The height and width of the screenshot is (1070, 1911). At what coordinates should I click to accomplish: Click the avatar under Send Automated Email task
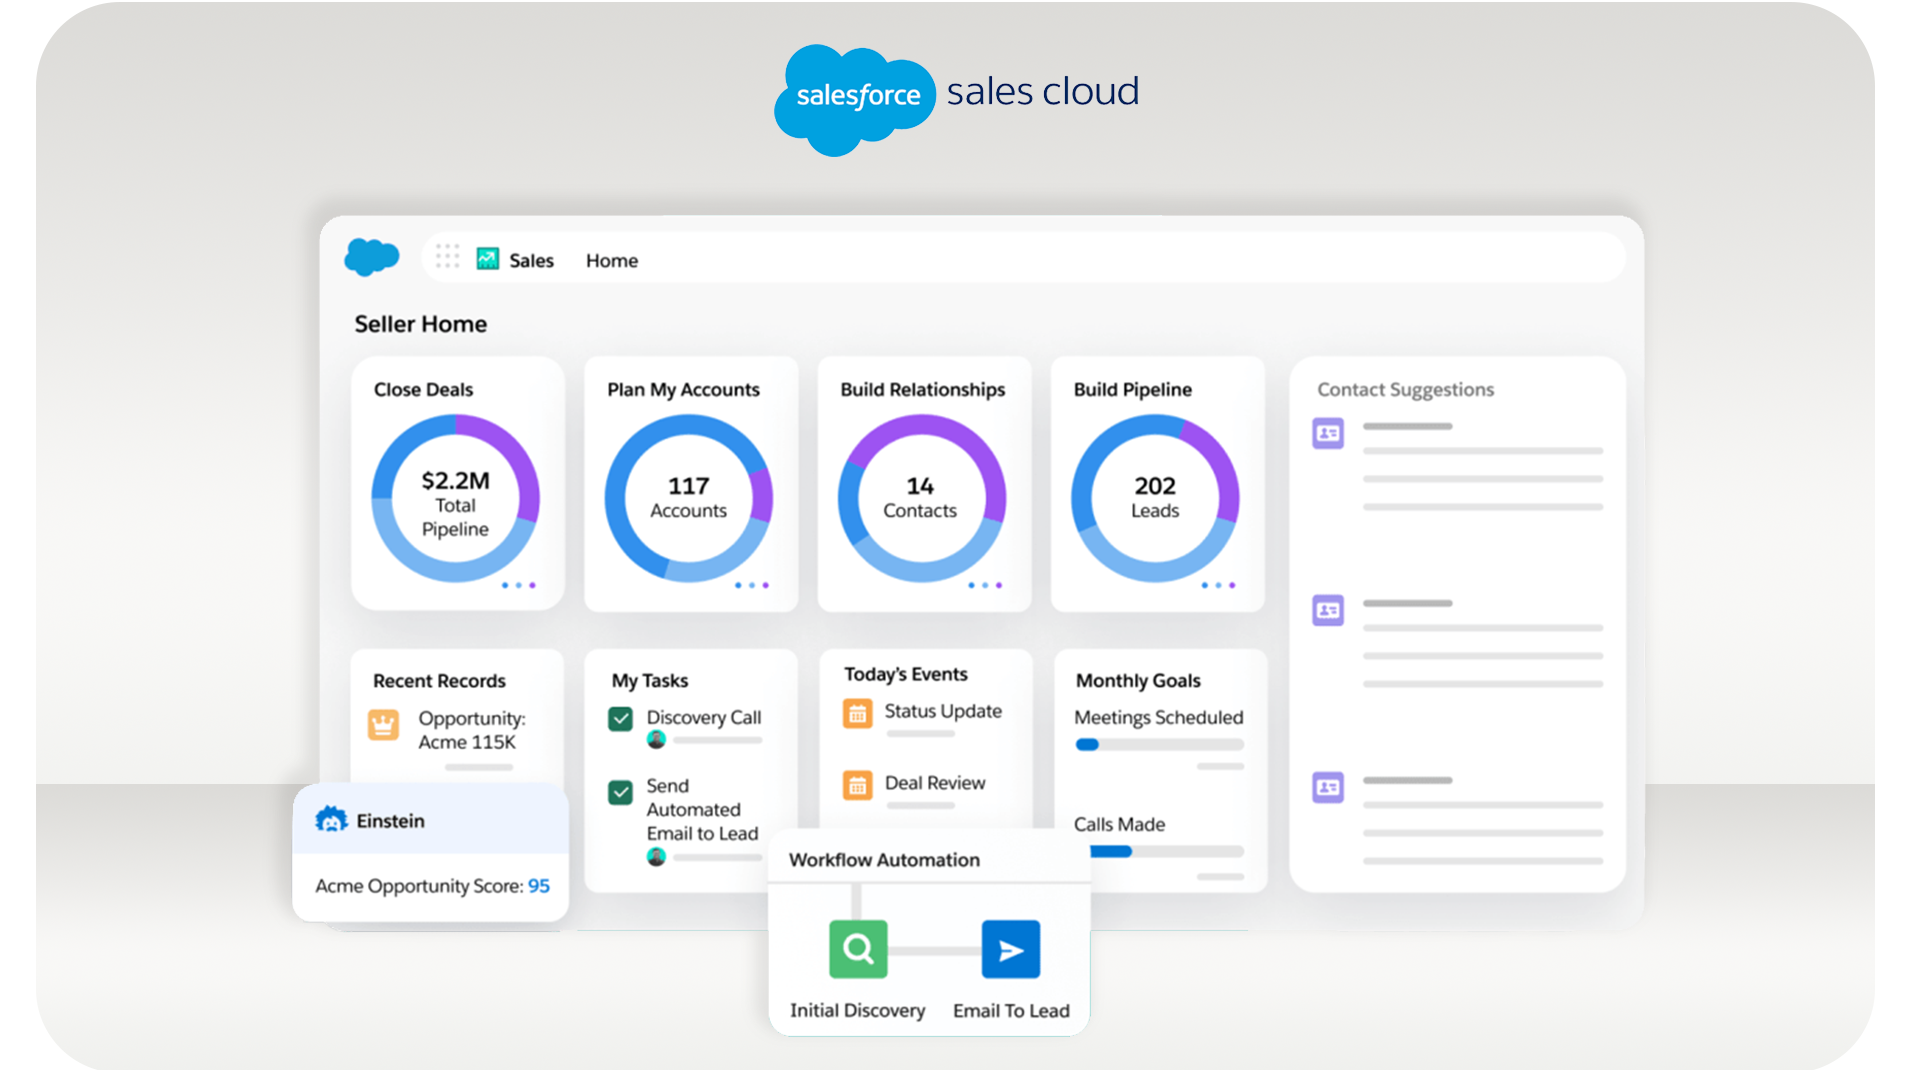(656, 857)
